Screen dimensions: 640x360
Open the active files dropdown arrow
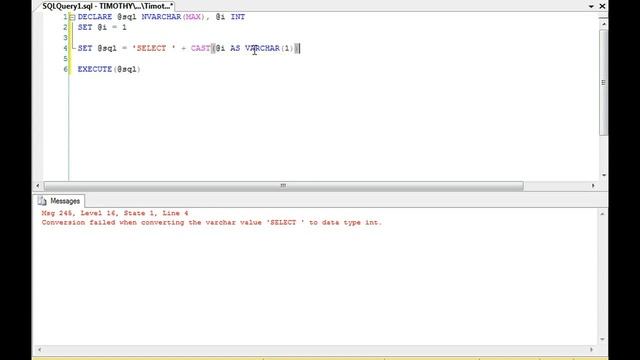[591, 6]
